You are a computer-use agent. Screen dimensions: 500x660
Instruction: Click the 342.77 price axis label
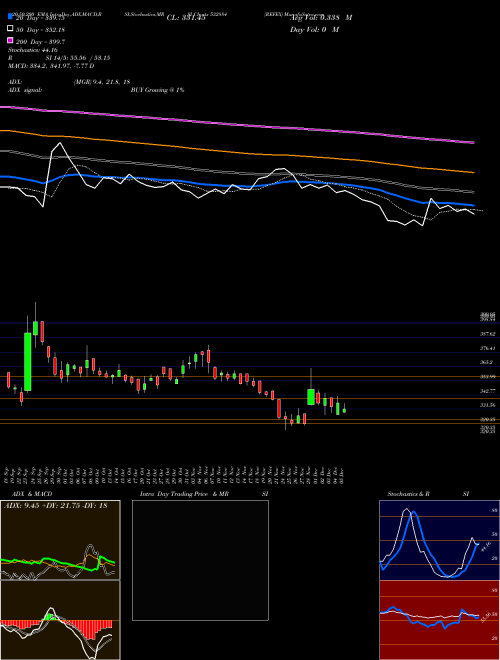(488, 391)
